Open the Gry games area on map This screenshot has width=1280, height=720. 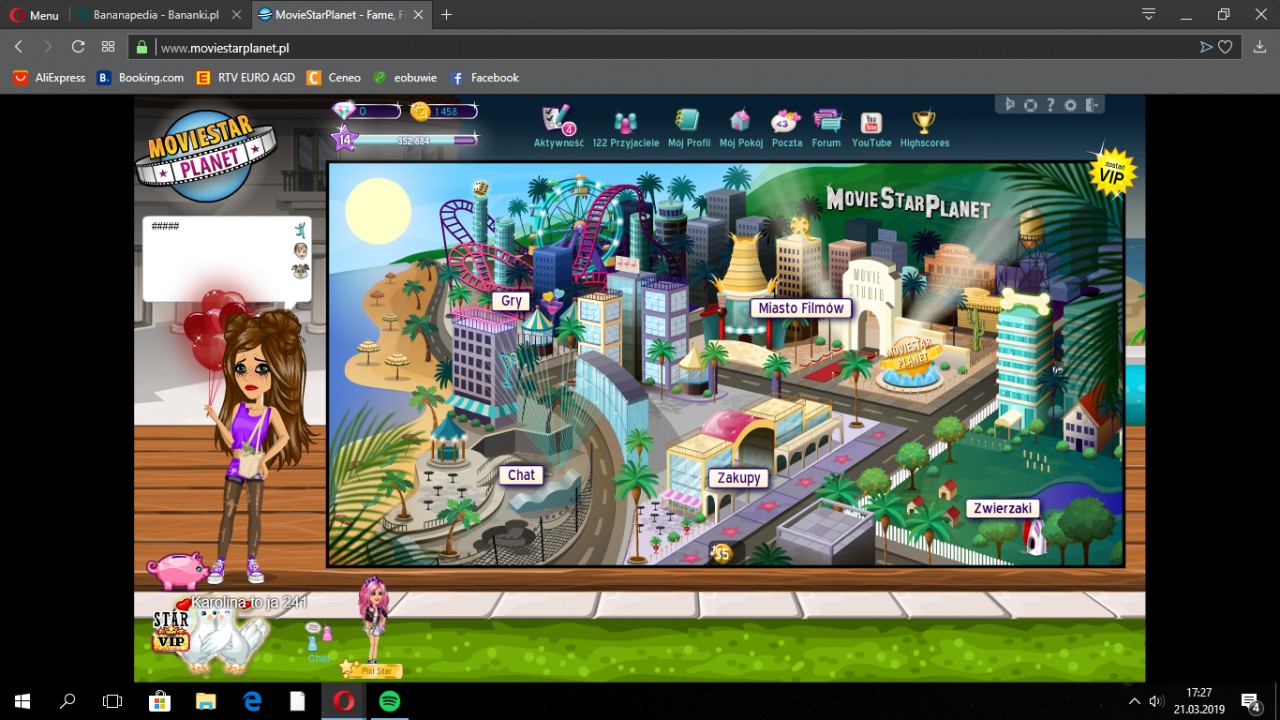[x=511, y=300]
